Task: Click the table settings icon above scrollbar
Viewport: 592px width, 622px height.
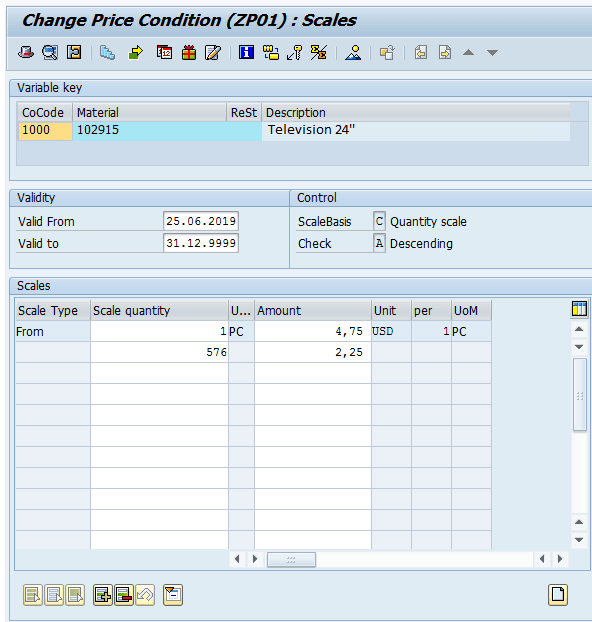Action: 579,309
